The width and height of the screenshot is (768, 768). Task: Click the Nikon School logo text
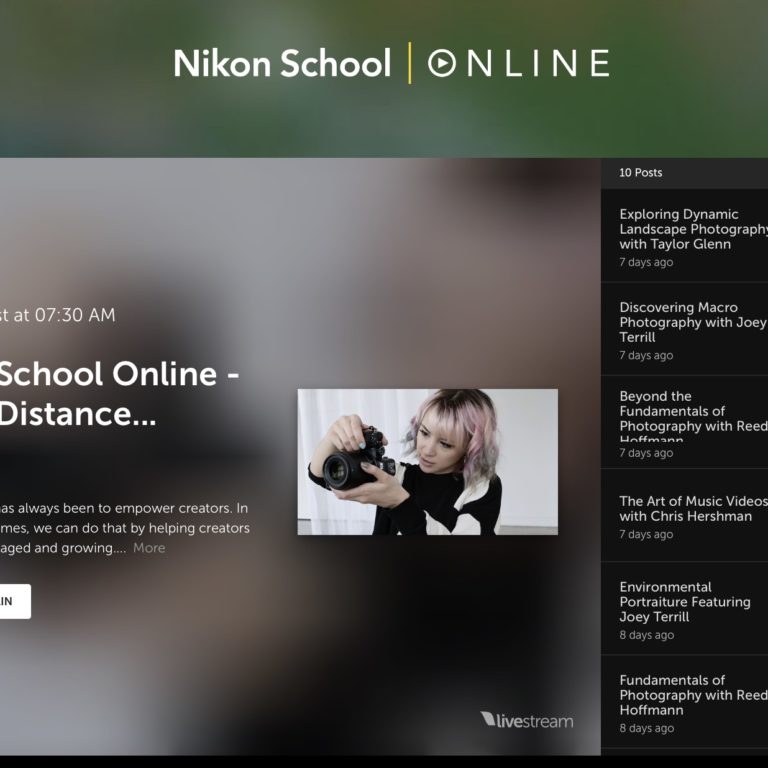pos(282,64)
